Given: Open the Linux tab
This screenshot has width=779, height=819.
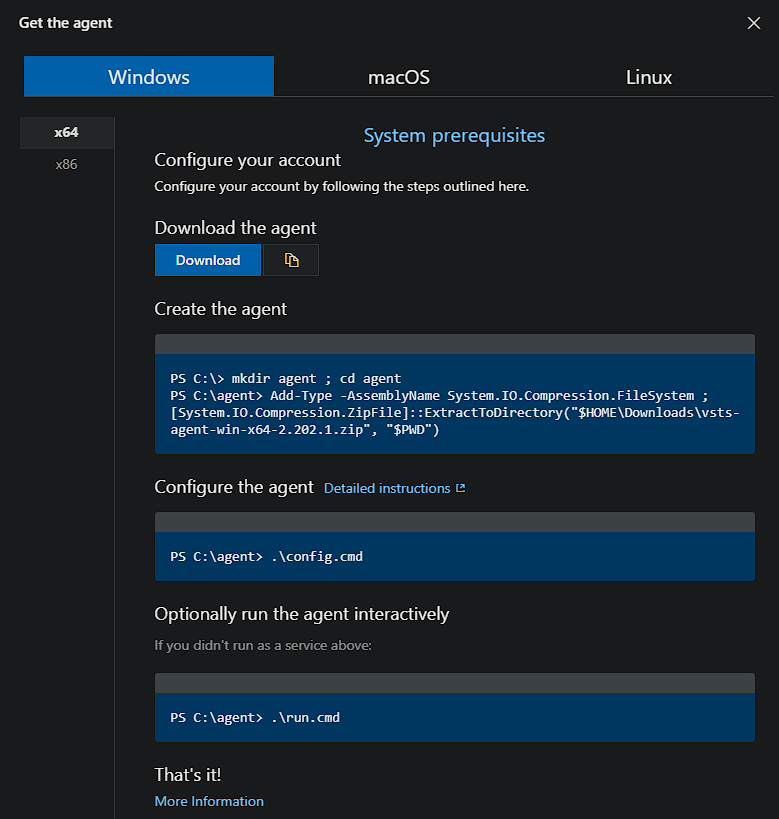Looking at the screenshot, I should [x=649, y=77].
